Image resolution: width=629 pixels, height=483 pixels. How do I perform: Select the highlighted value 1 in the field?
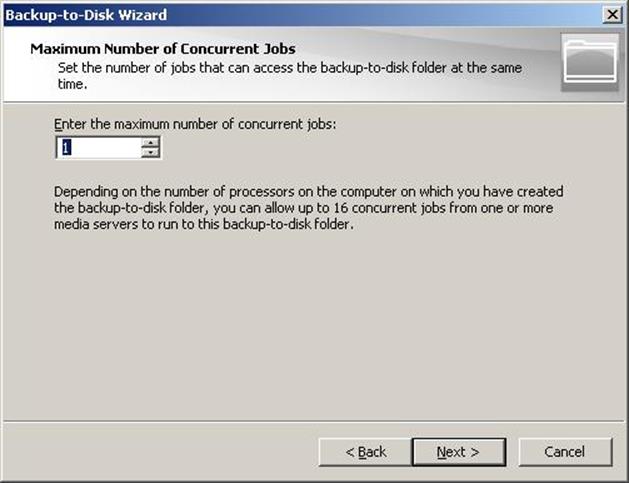(67, 147)
